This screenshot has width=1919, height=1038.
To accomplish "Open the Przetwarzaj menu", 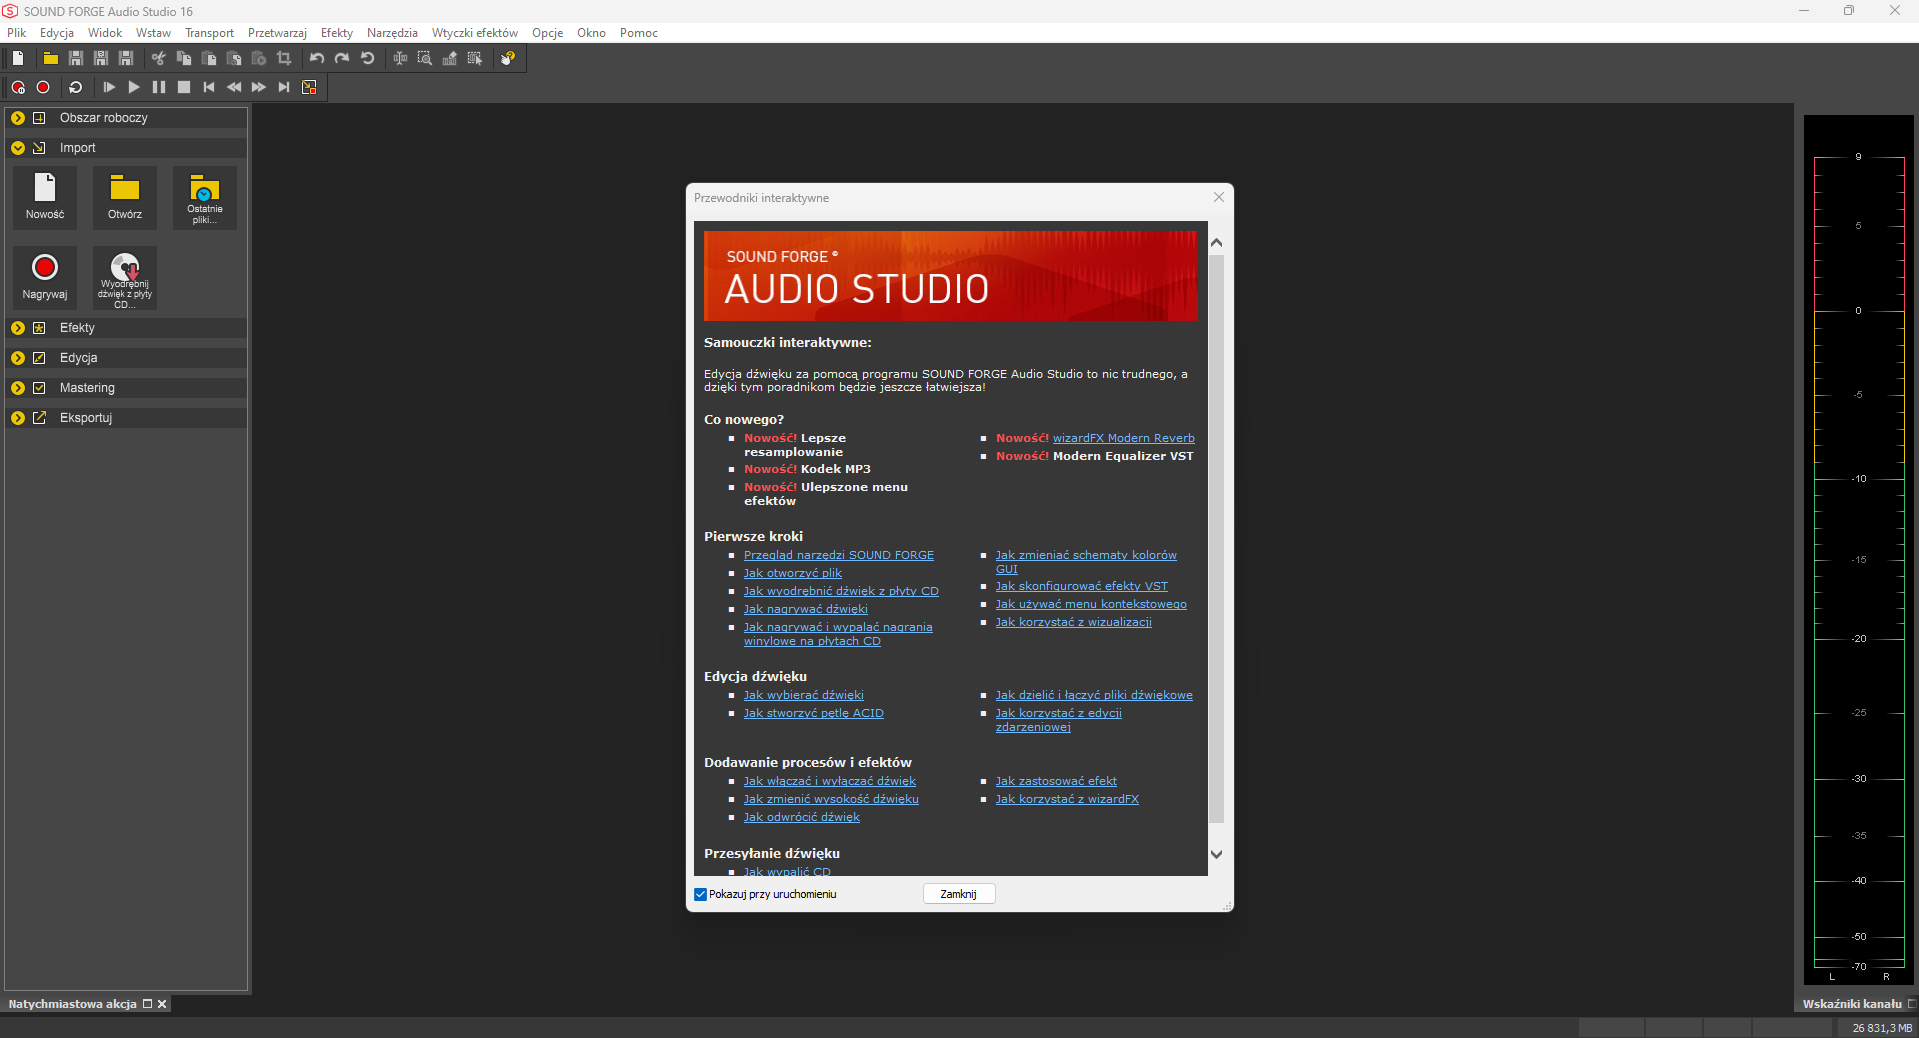I will (277, 33).
